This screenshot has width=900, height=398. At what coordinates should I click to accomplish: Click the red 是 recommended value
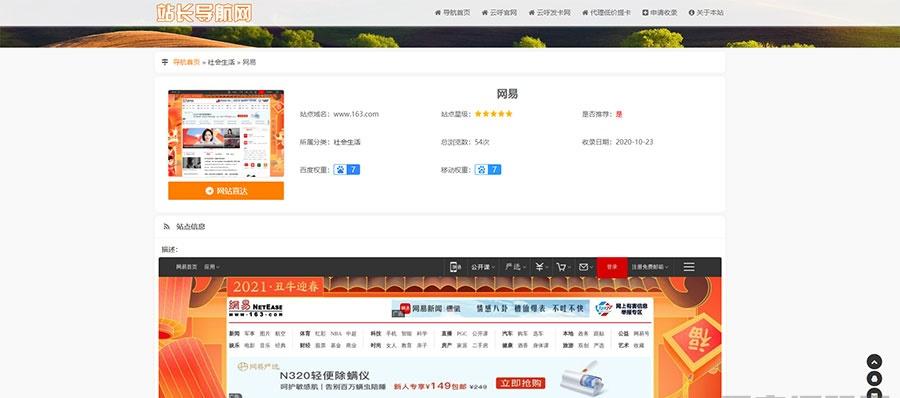point(619,114)
